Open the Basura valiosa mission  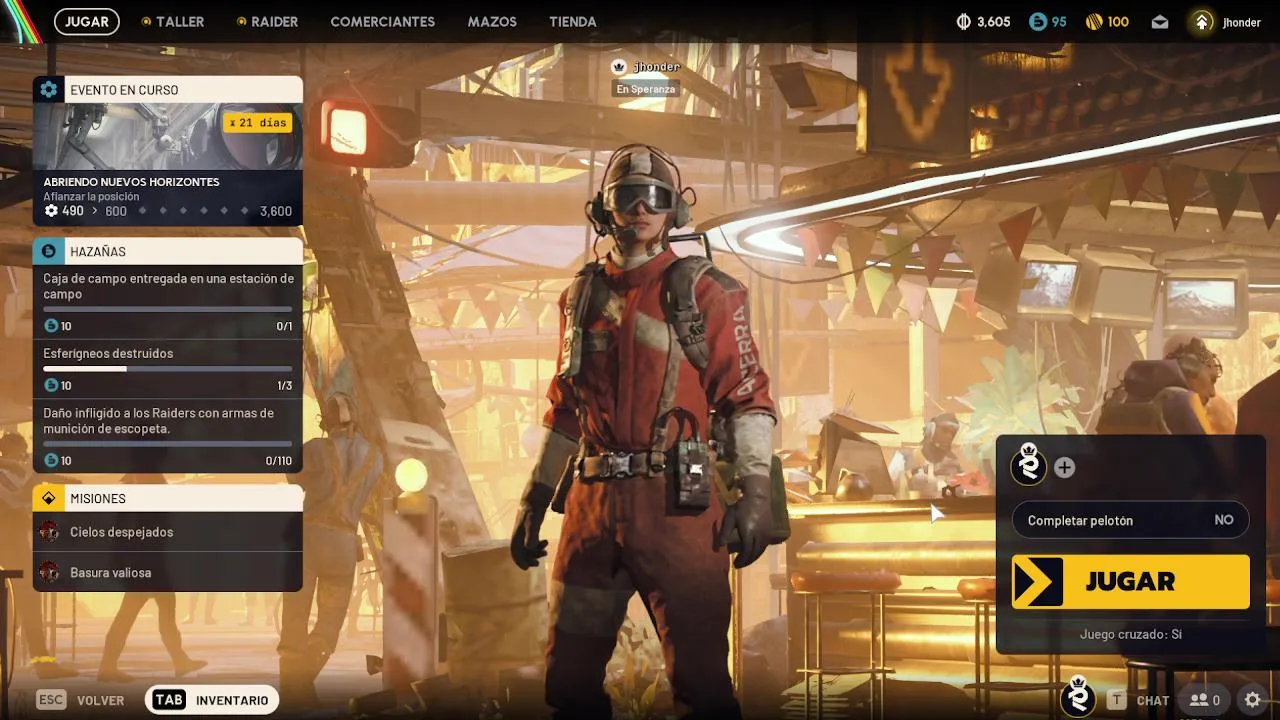pos(168,573)
